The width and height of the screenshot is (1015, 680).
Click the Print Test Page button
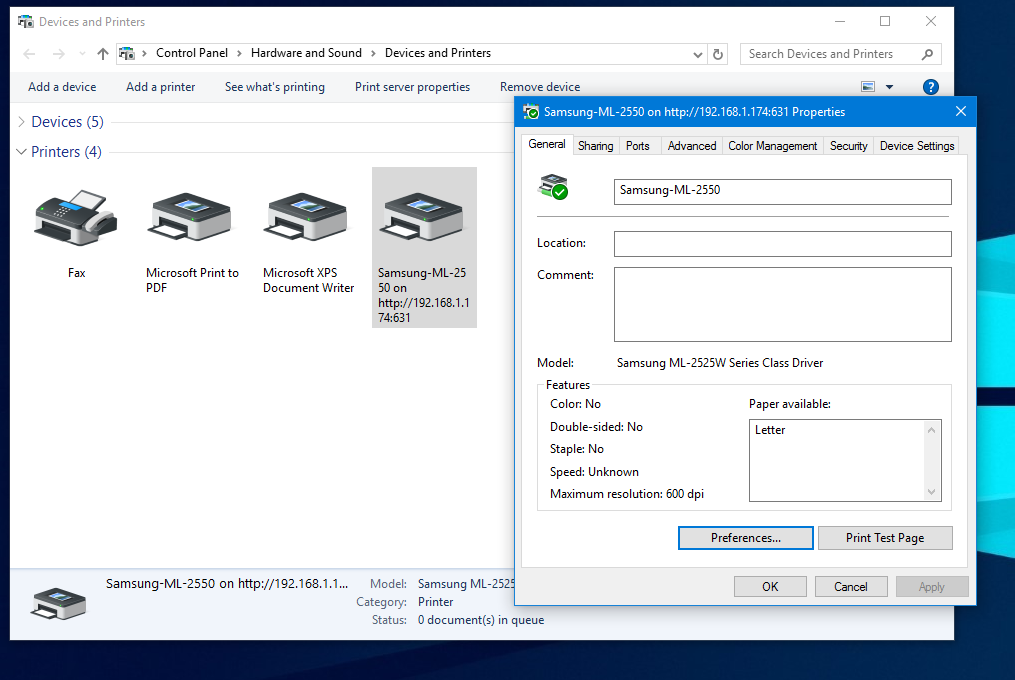[884, 538]
